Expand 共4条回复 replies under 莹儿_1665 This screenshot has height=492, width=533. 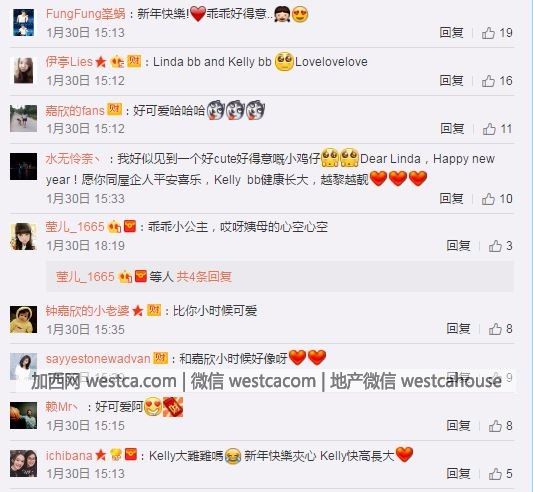tap(204, 277)
